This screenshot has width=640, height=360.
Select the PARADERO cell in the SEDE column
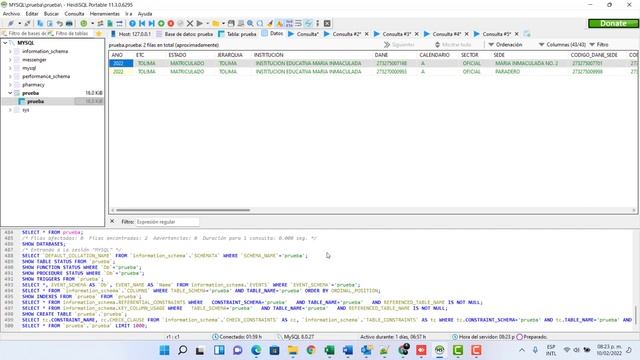[507, 71]
